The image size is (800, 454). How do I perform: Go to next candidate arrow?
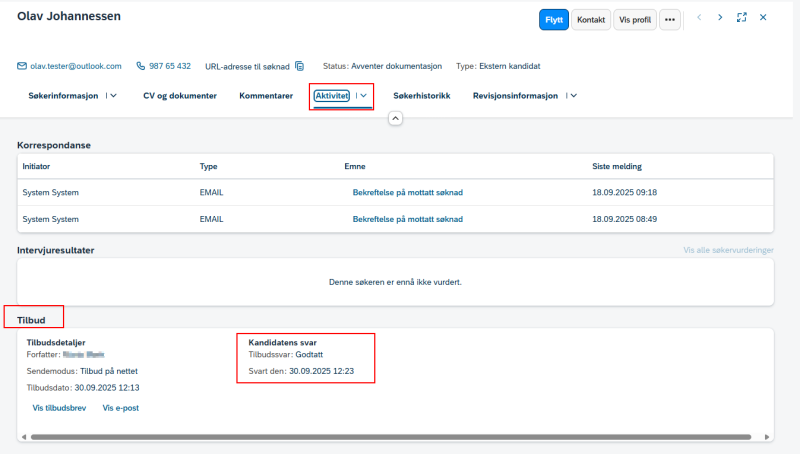click(720, 17)
